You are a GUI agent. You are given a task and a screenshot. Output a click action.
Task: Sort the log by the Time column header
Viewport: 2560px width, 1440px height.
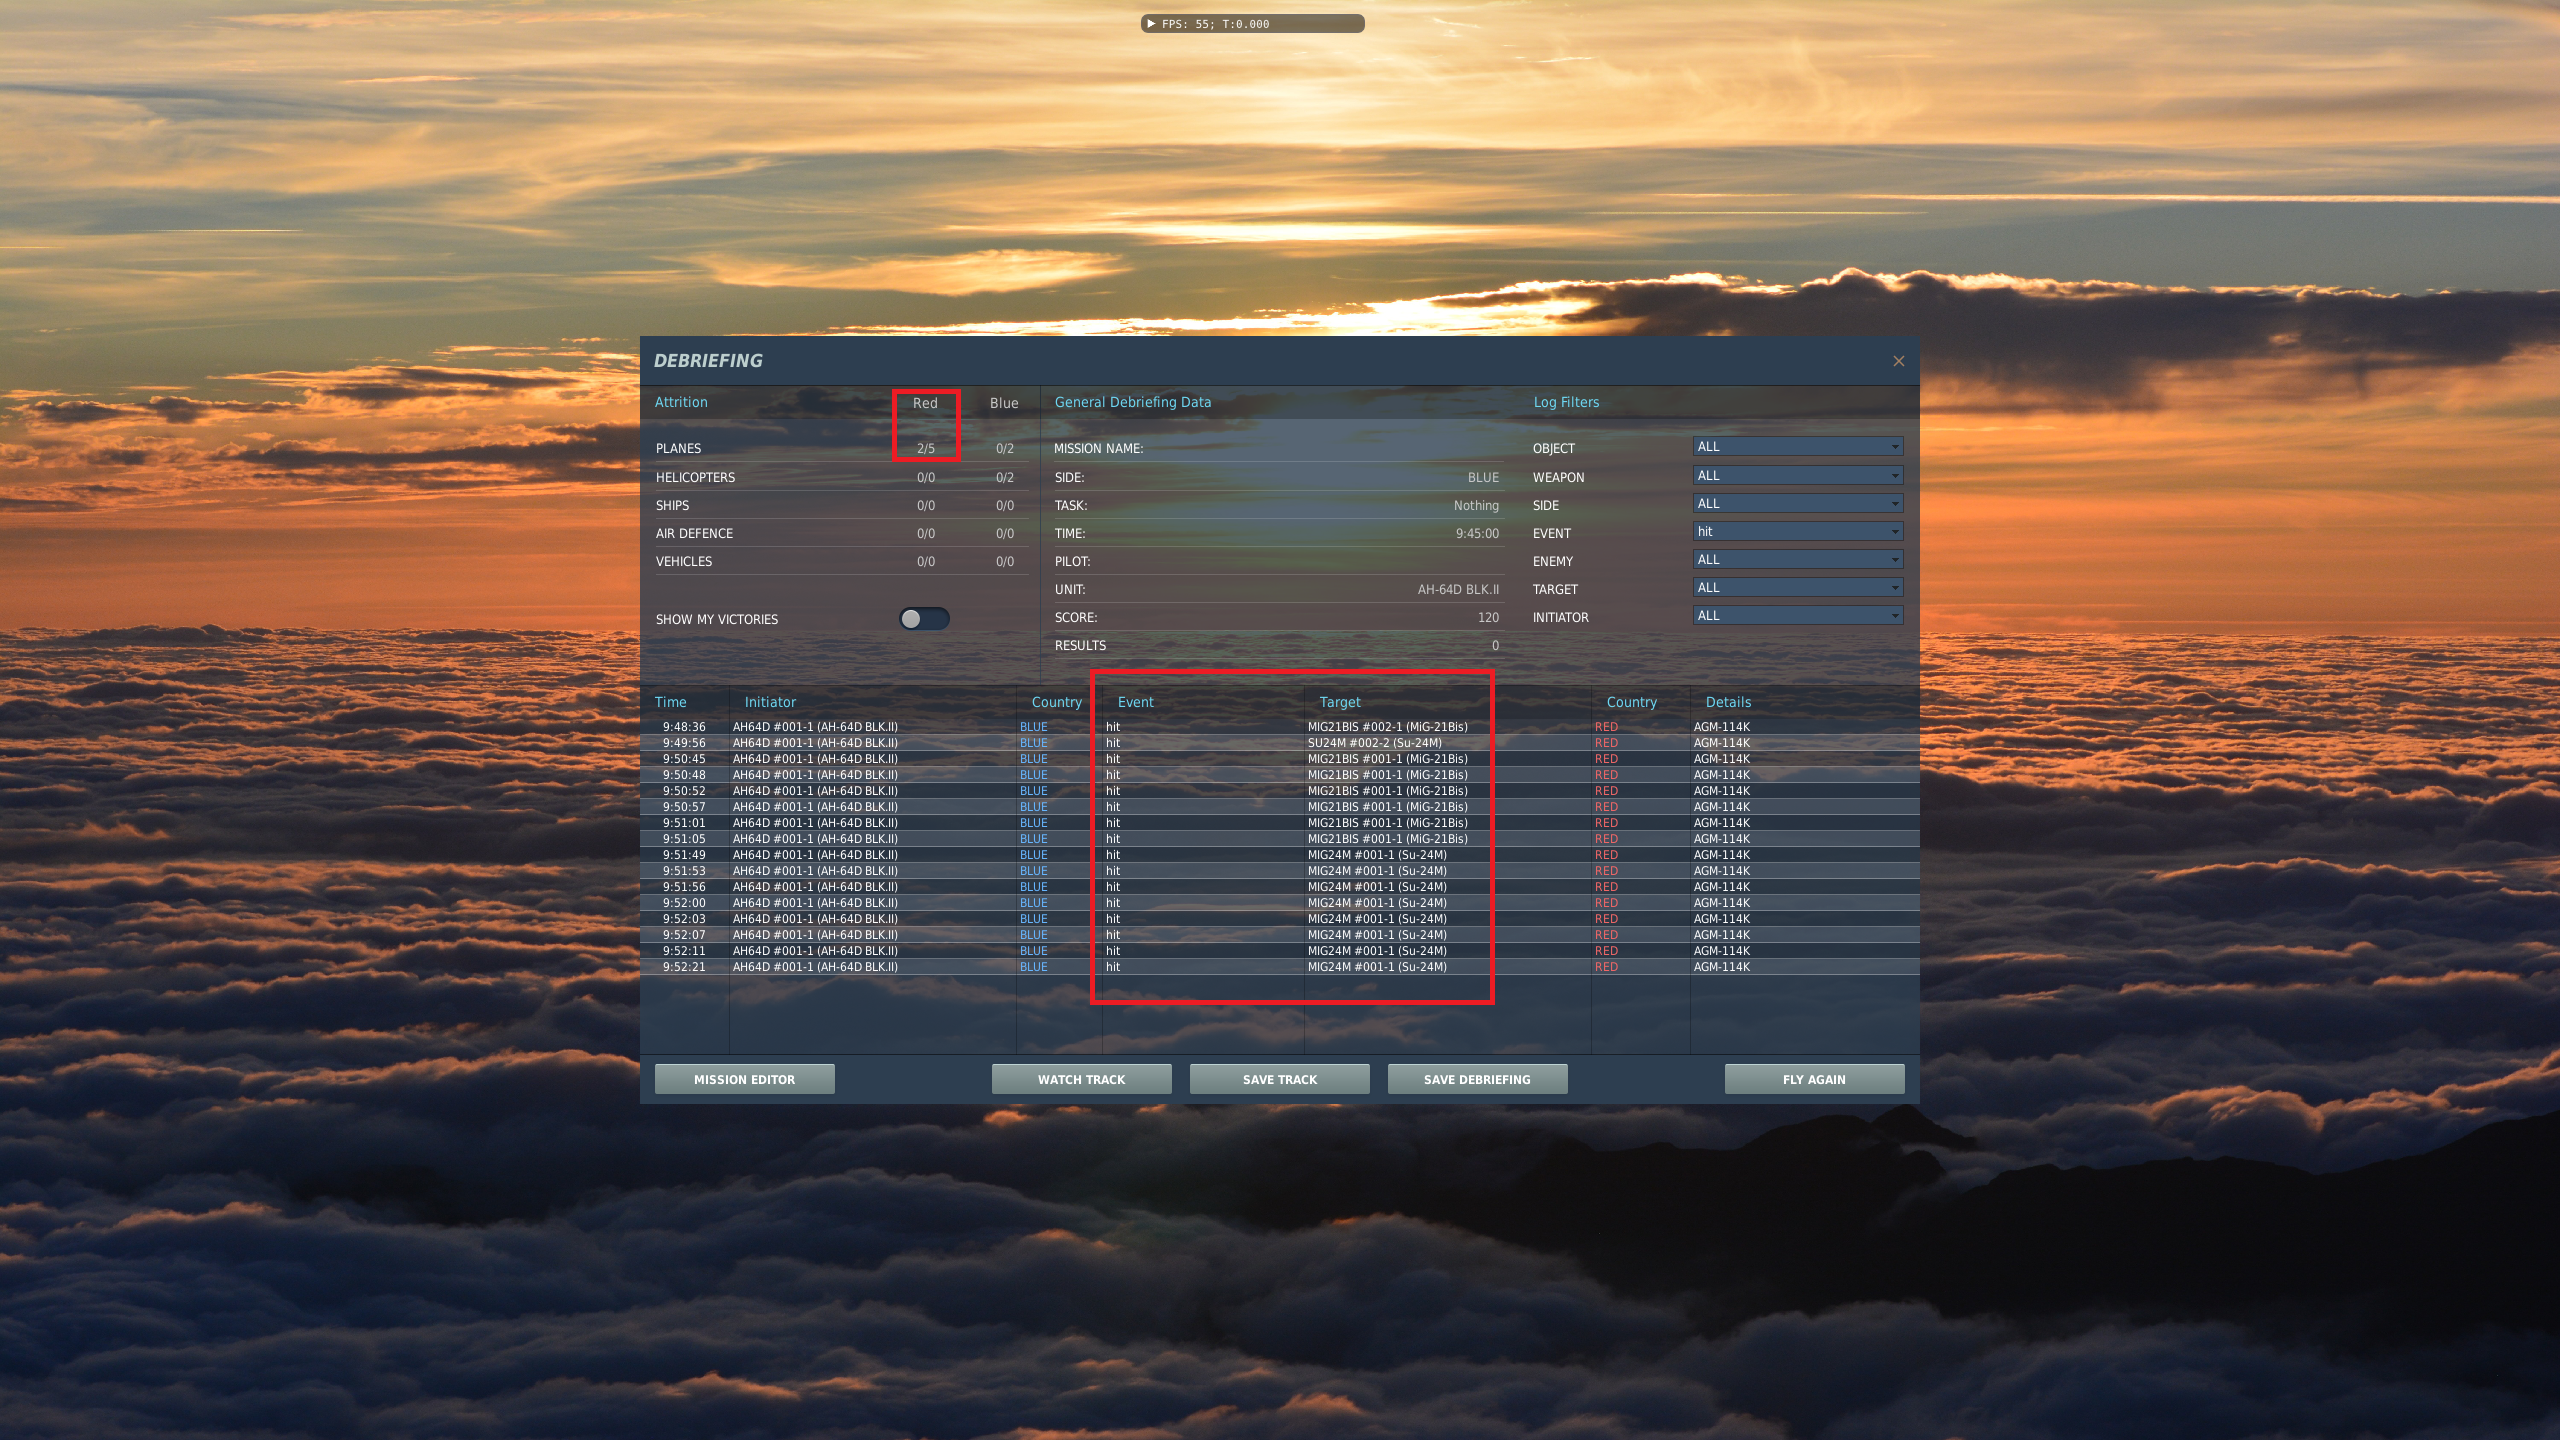point(671,702)
